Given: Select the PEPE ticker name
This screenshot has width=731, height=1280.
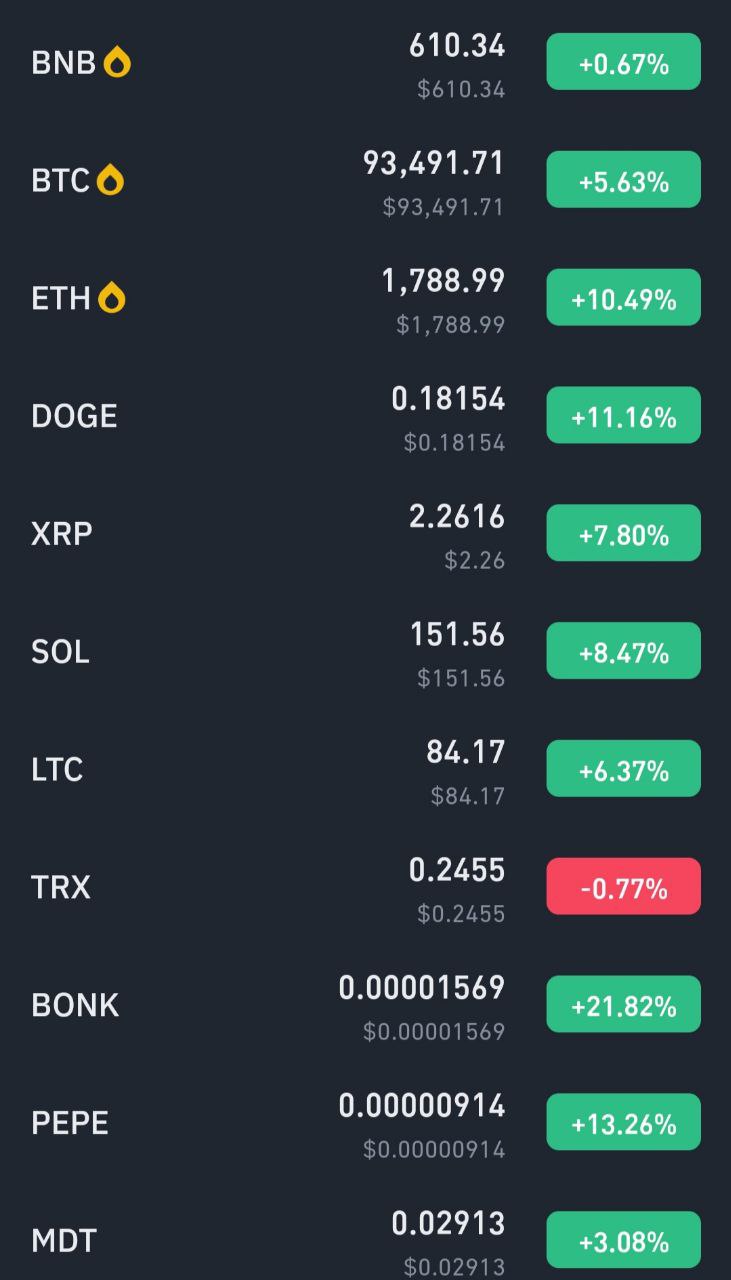Looking at the screenshot, I should point(70,1122).
